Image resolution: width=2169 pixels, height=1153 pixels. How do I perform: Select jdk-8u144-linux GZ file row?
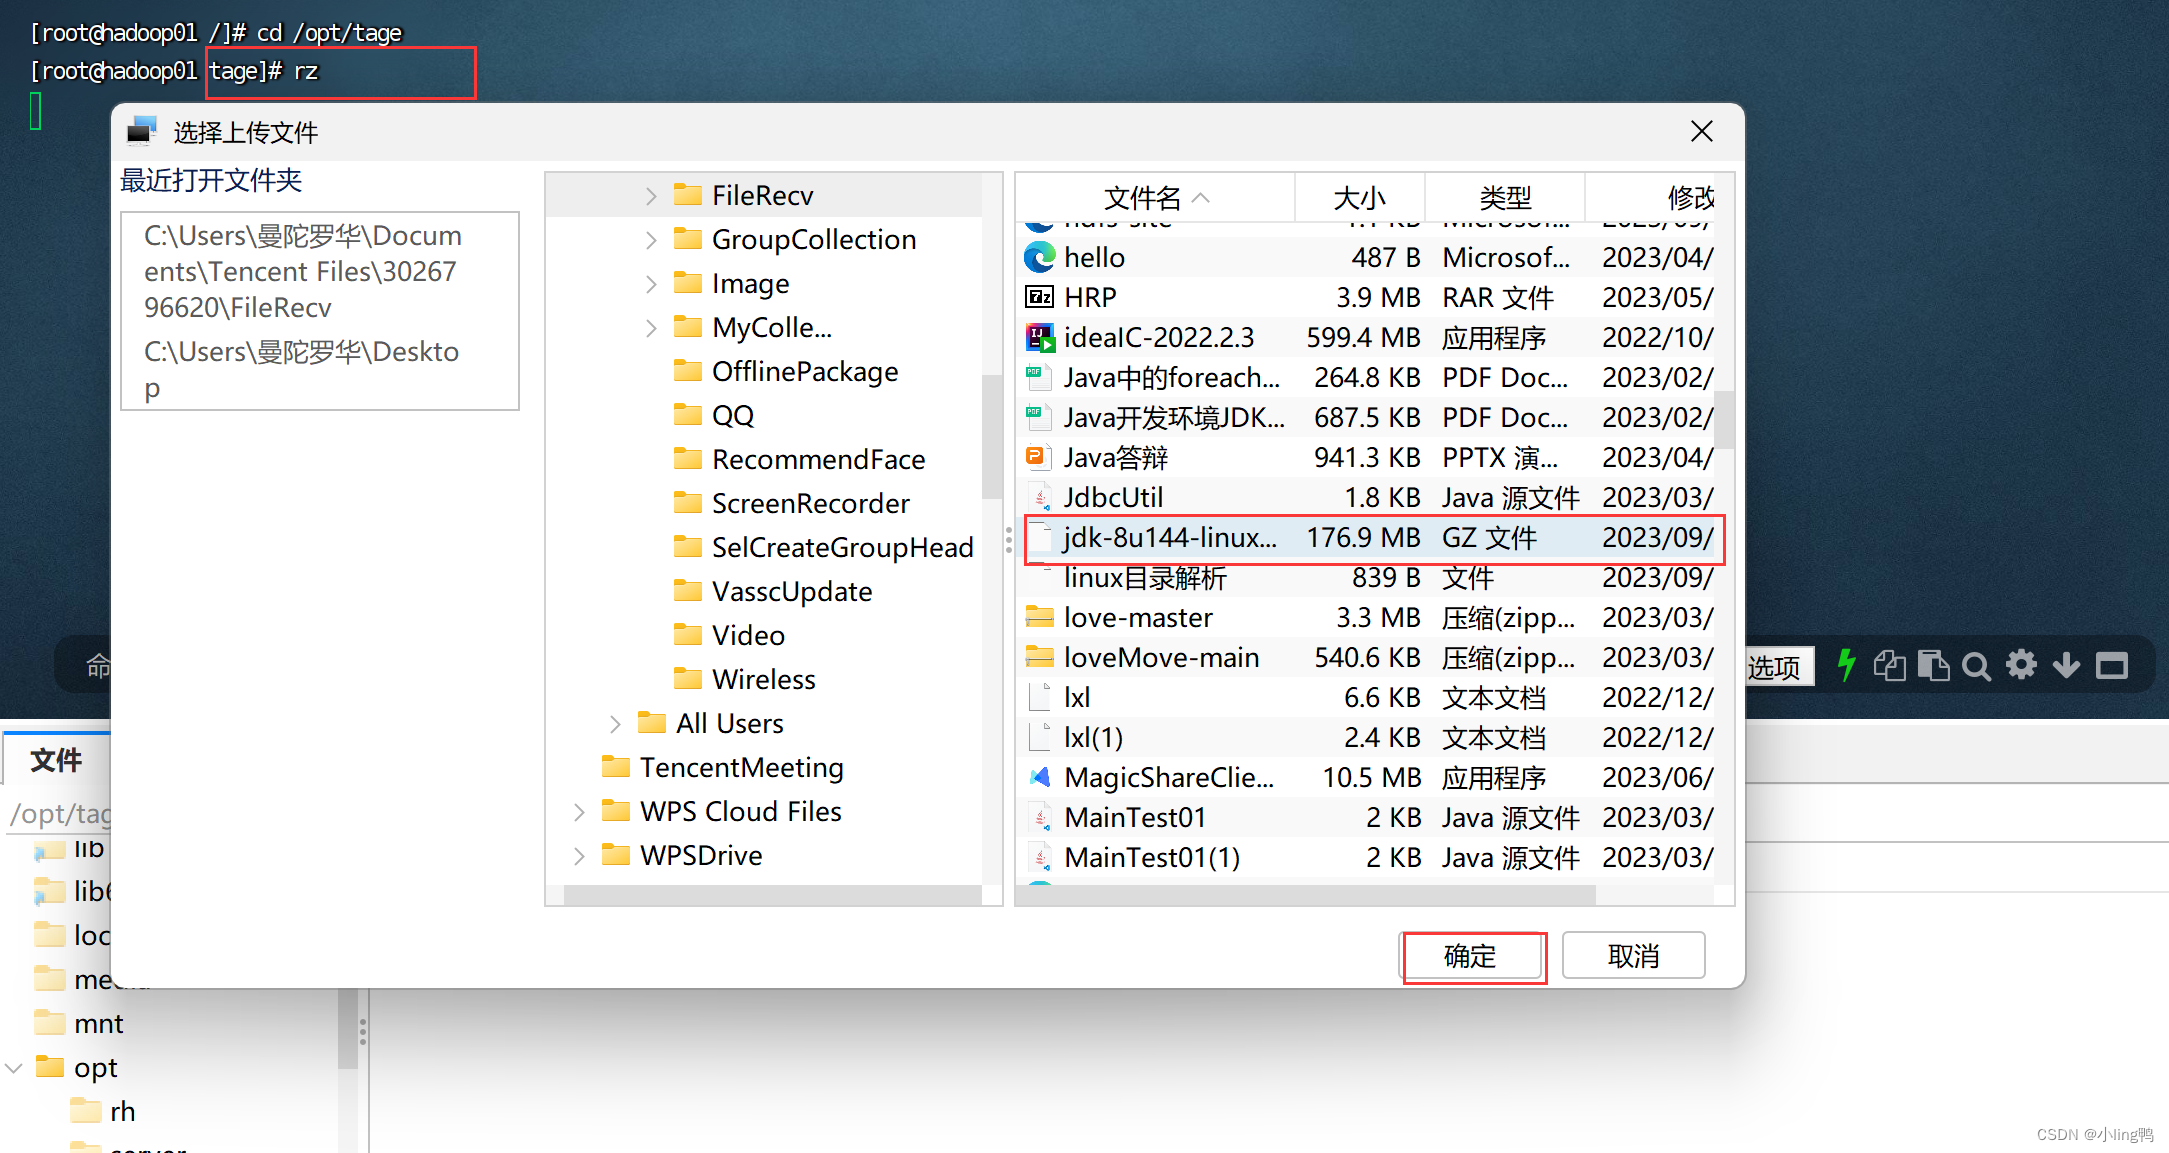pyautogui.click(x=1170, y=538)
